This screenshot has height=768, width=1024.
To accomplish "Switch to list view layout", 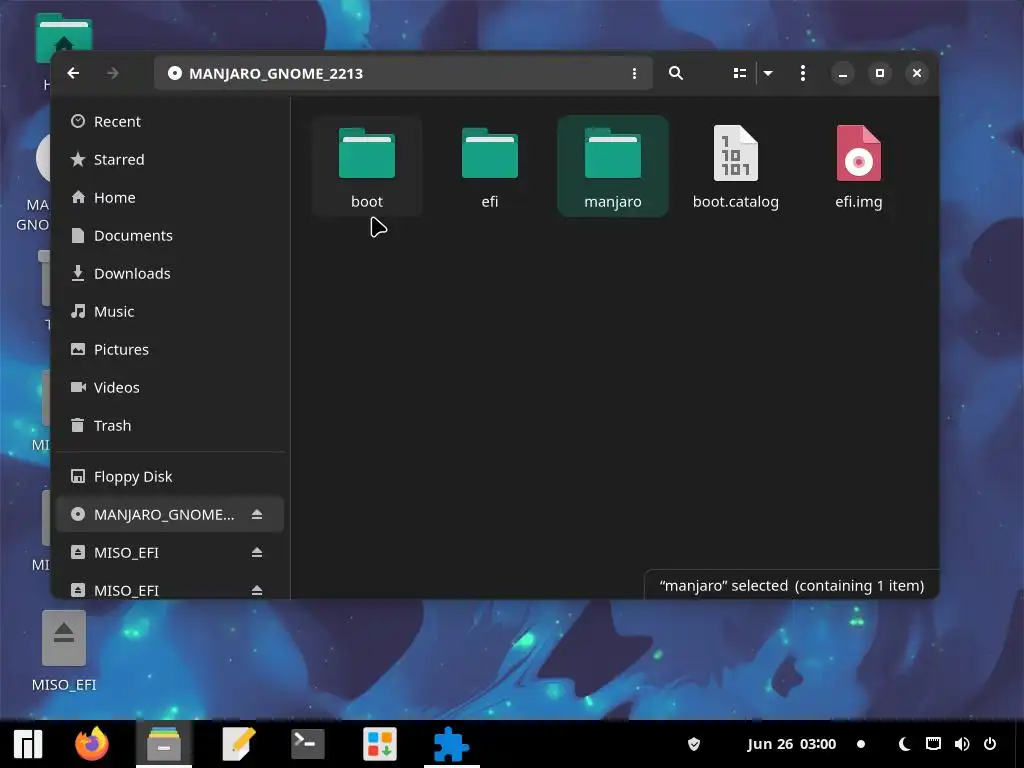I will [739, 73].
